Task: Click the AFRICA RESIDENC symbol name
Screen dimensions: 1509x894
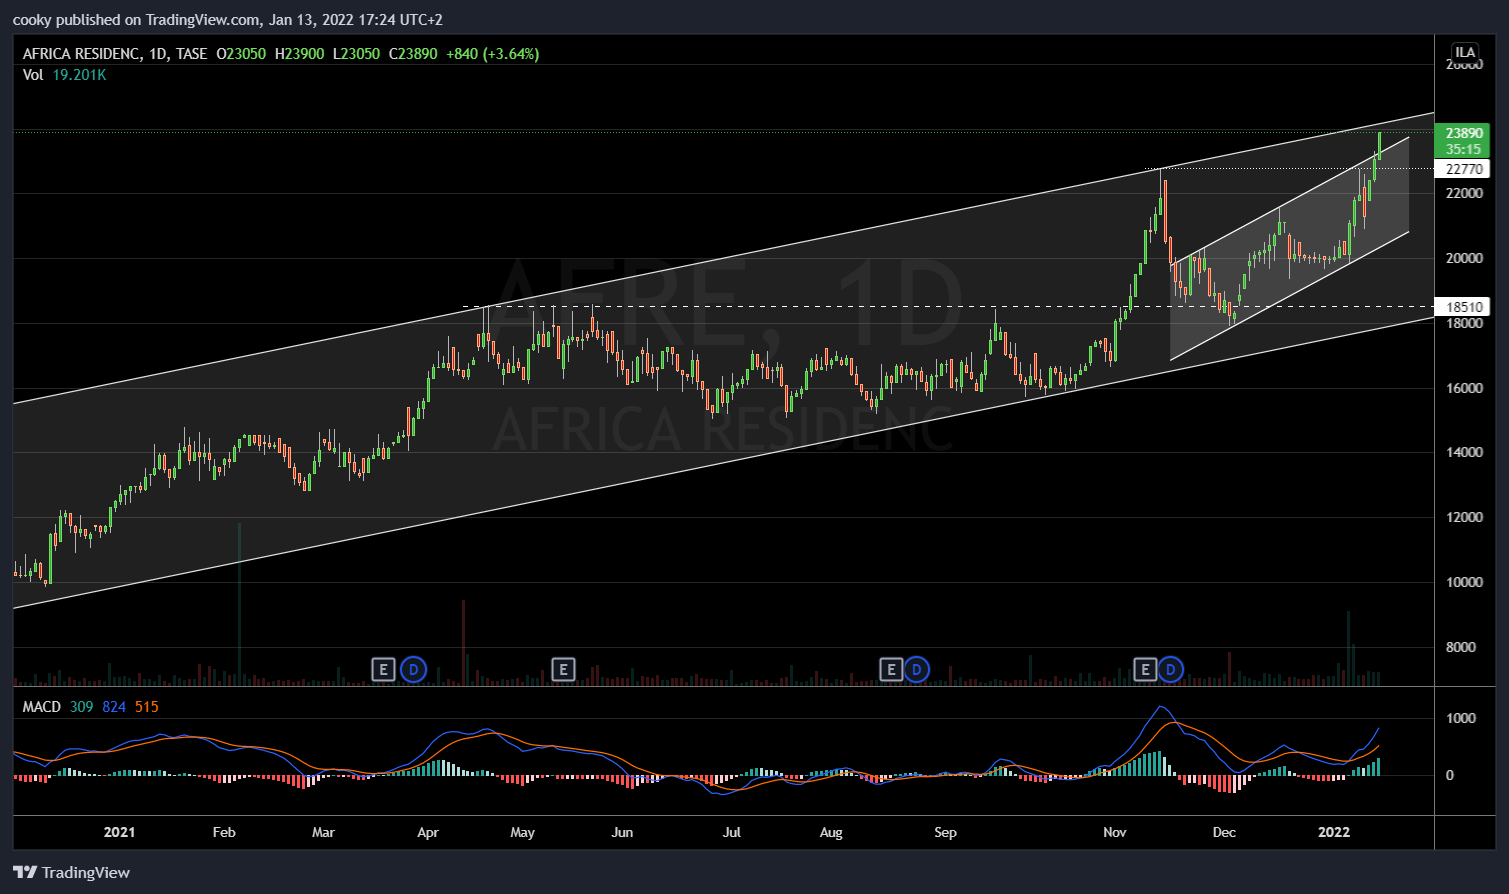Action: (81, 54)
